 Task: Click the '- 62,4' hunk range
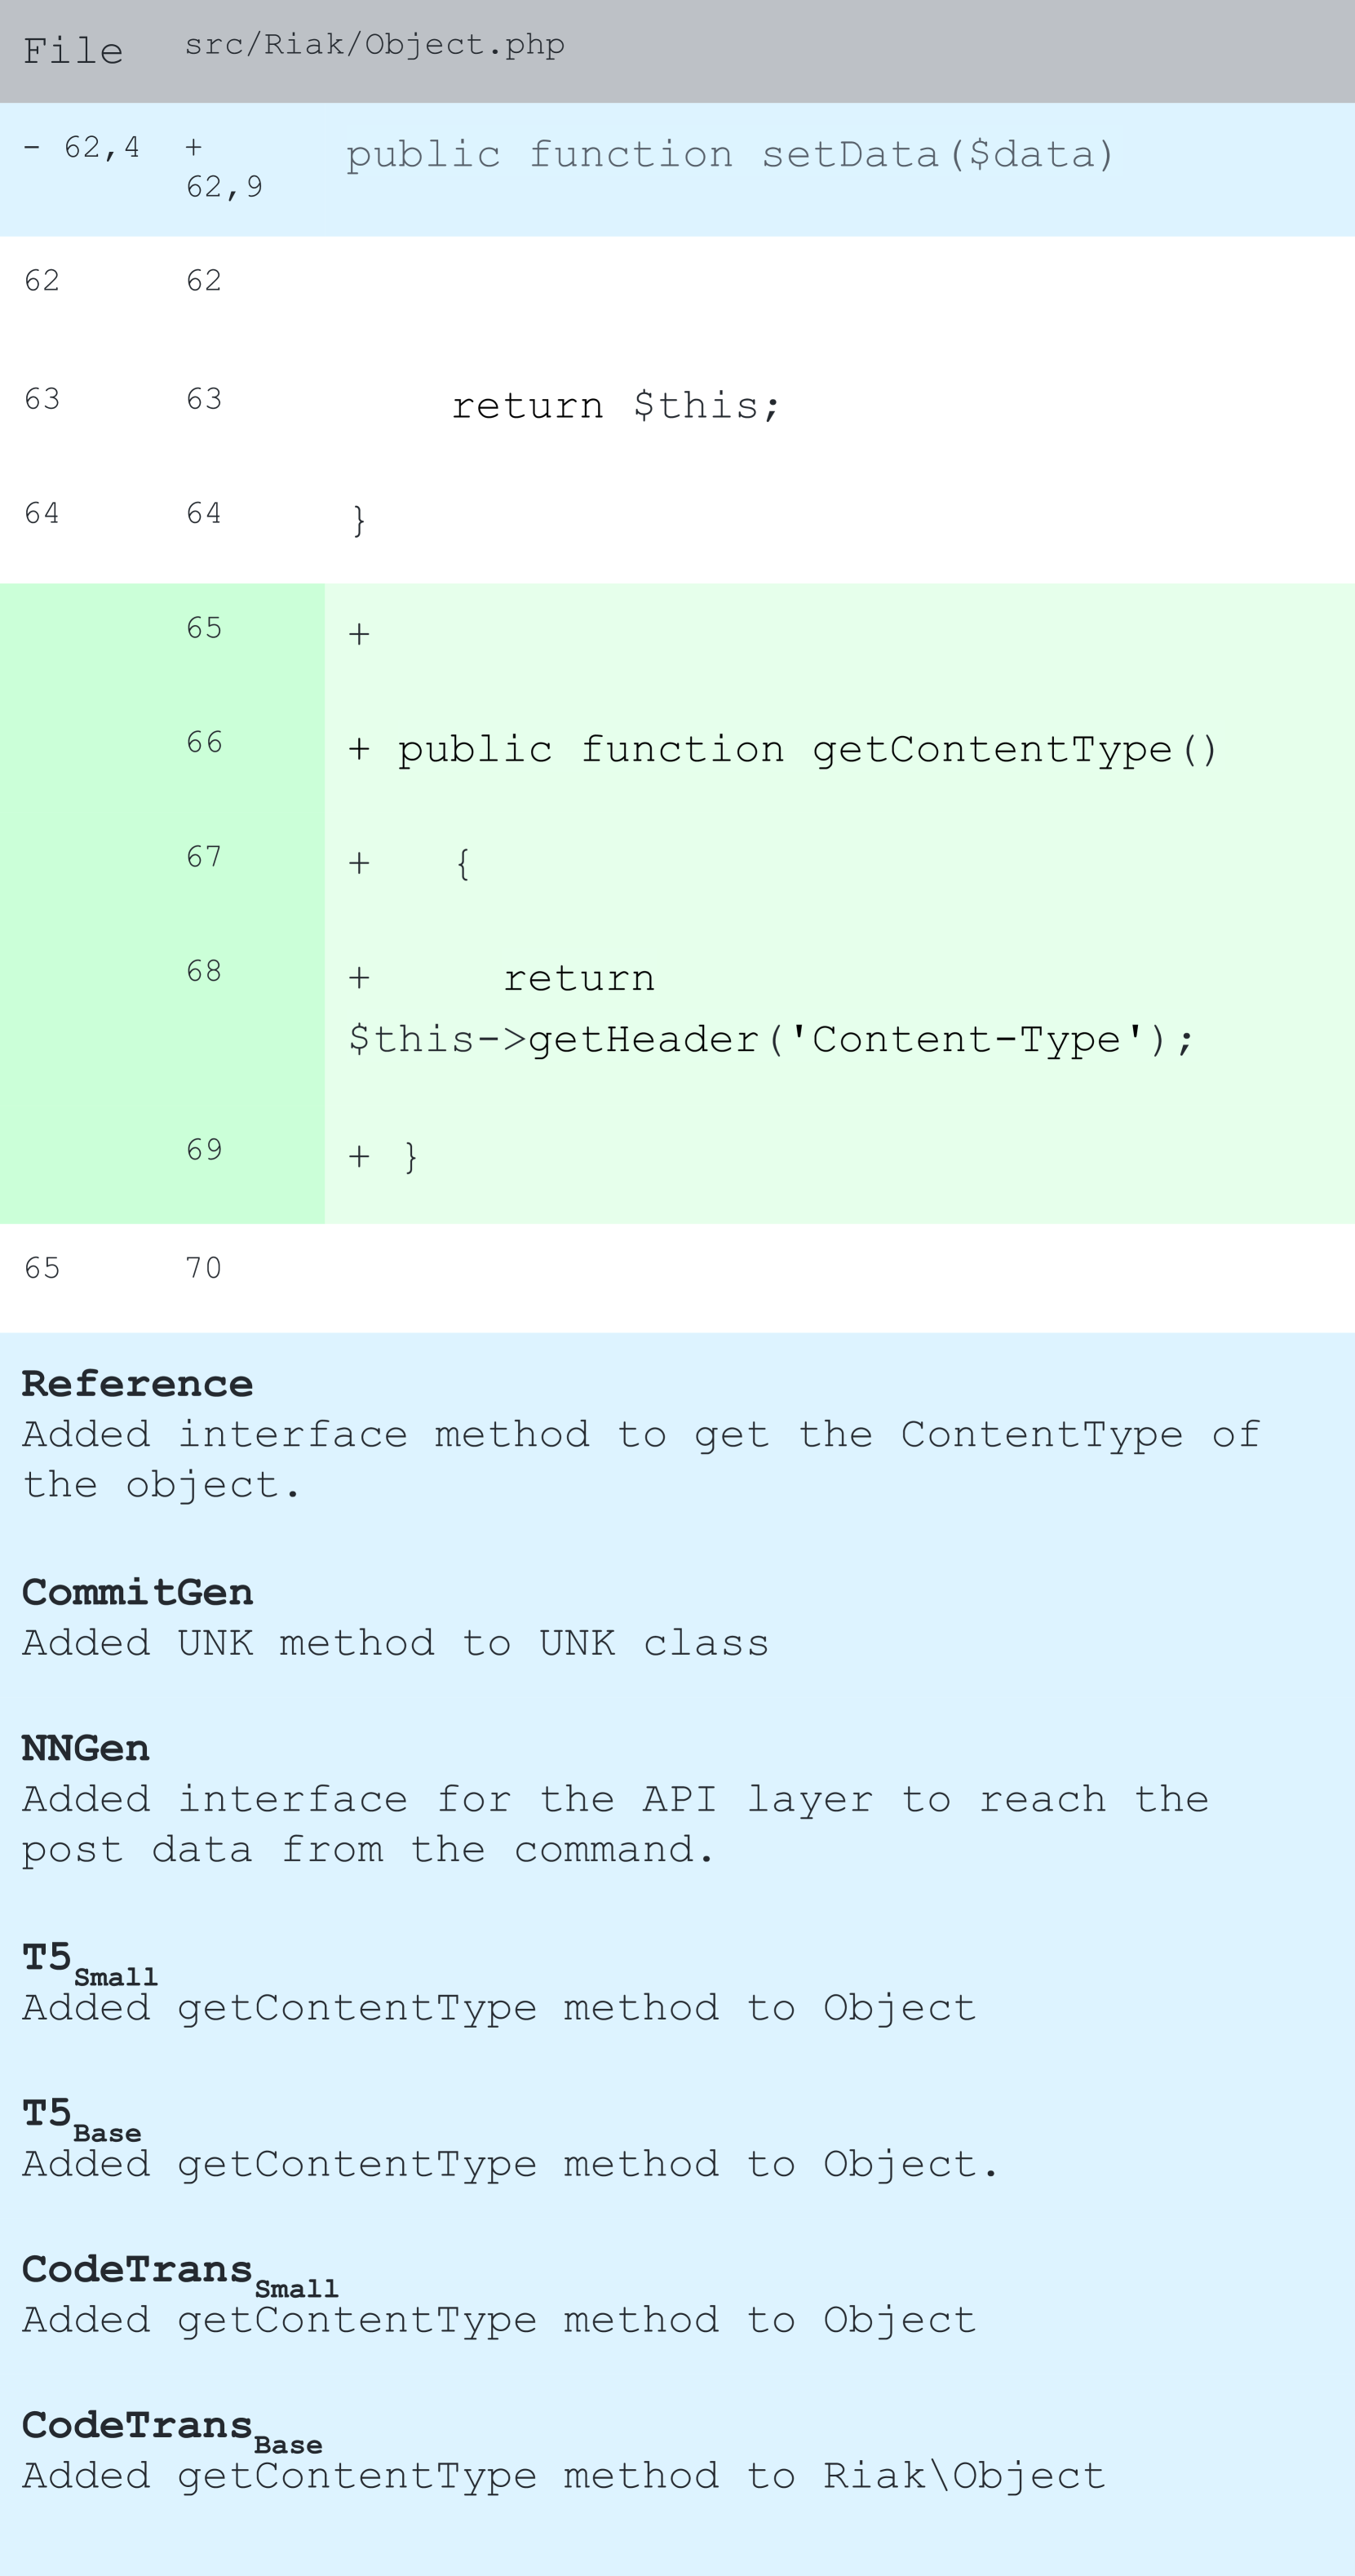pos(82,148)
